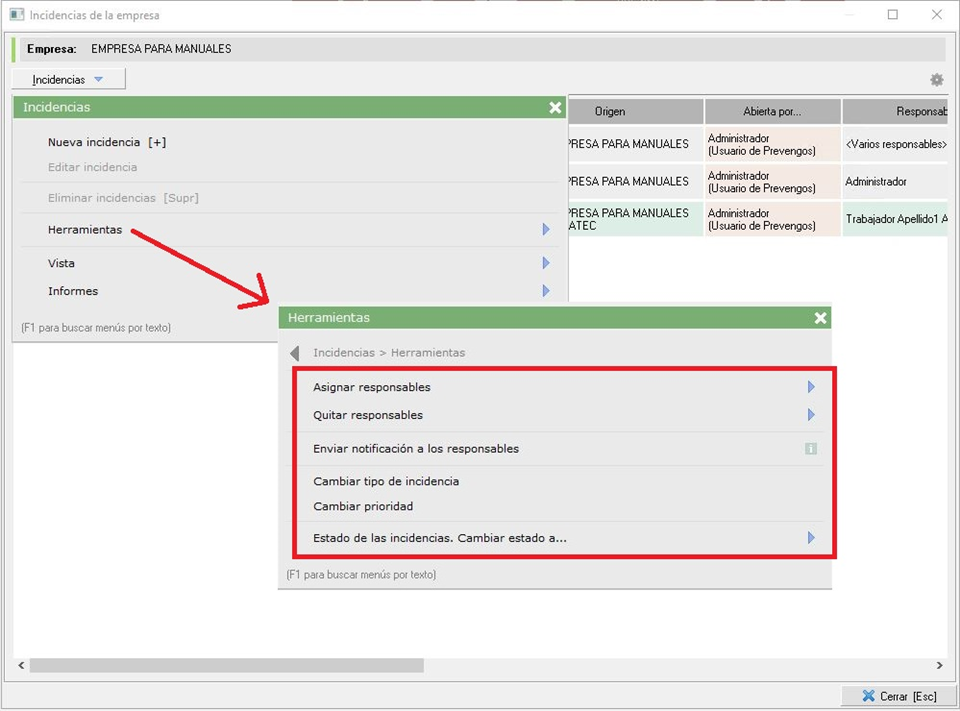This screenshot has width=960, height=711.
Task: Expand the Cambiar estado a submenu arrow
Action: point(811,538)
